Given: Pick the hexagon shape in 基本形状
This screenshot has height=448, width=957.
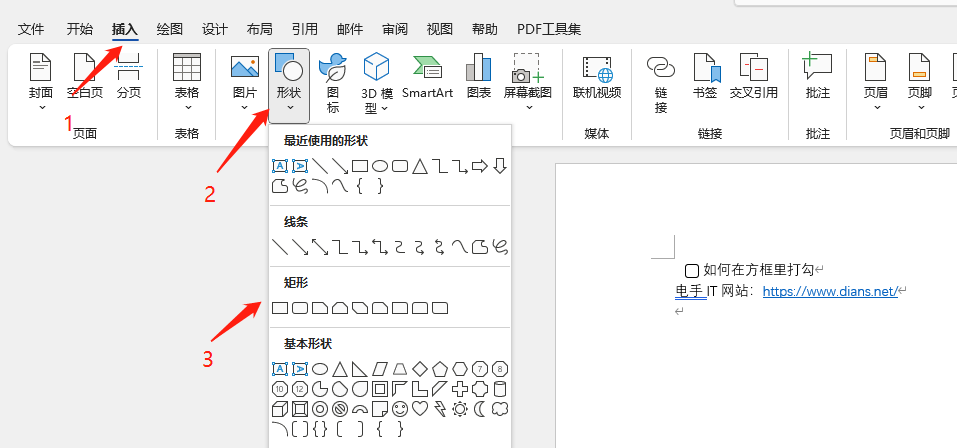Looking at the screenshot, I should tap(460, 369).
